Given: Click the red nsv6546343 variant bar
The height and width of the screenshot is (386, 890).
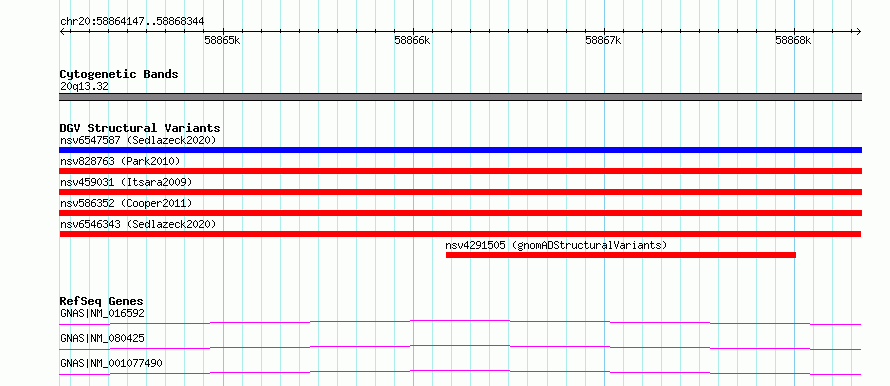Looking at the screenshot, I should coord(460,234).
